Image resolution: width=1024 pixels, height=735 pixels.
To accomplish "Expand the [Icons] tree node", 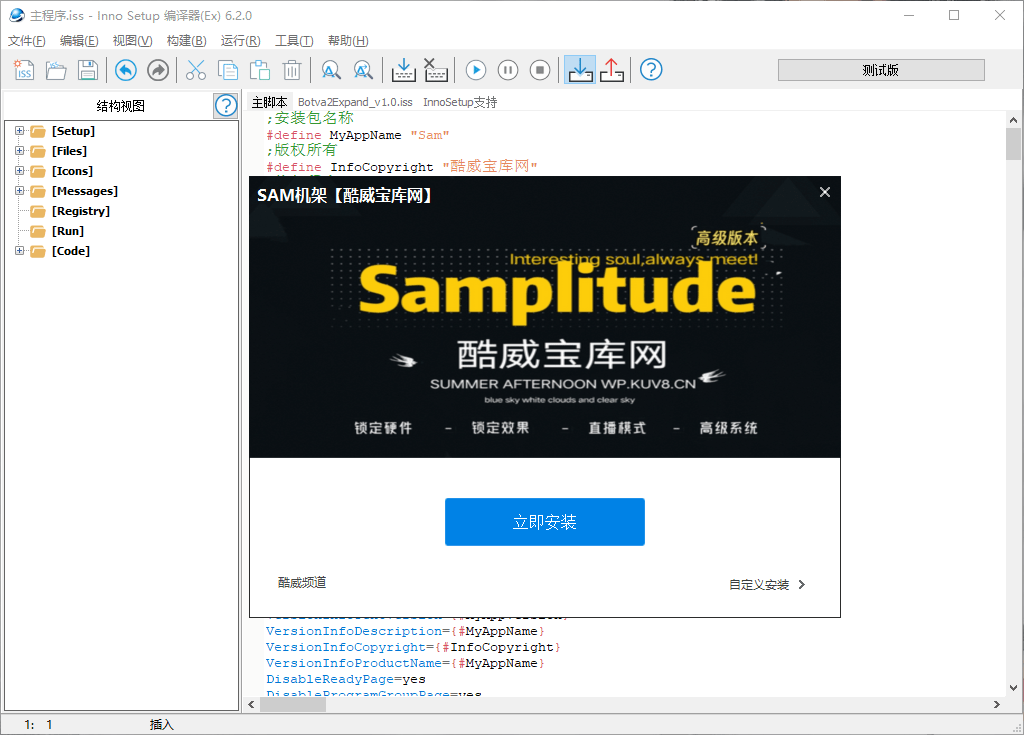I will pos(20,171).
